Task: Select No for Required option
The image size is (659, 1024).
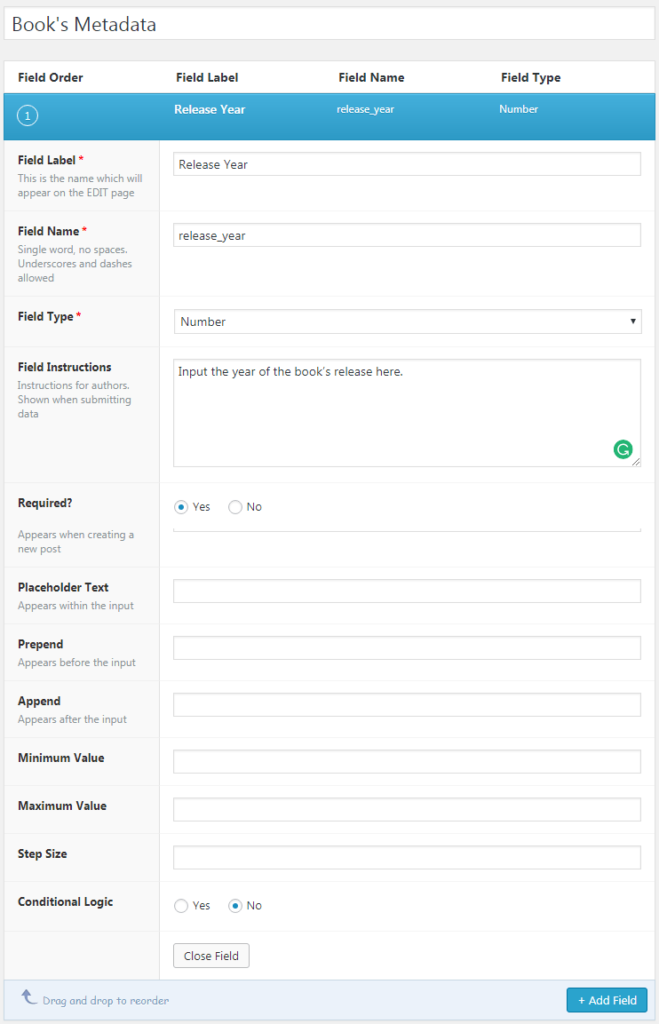Action: click(235, 507)
